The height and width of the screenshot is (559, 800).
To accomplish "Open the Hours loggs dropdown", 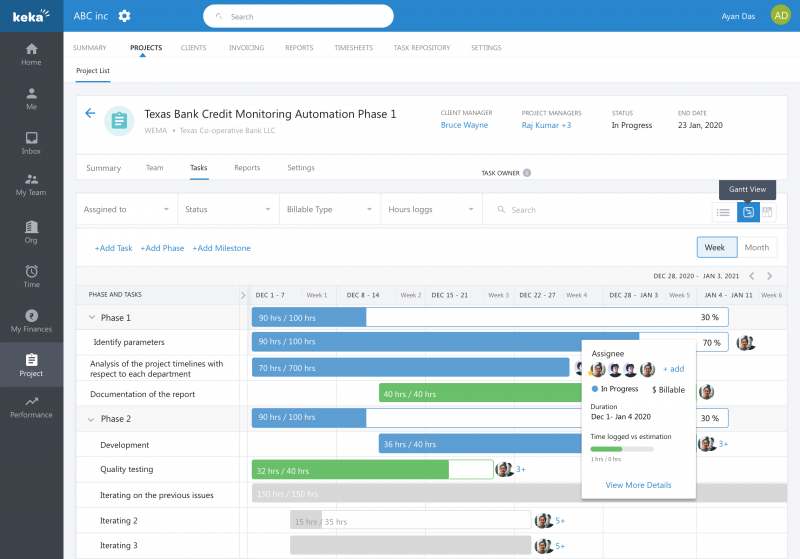I will pos(431,209).
